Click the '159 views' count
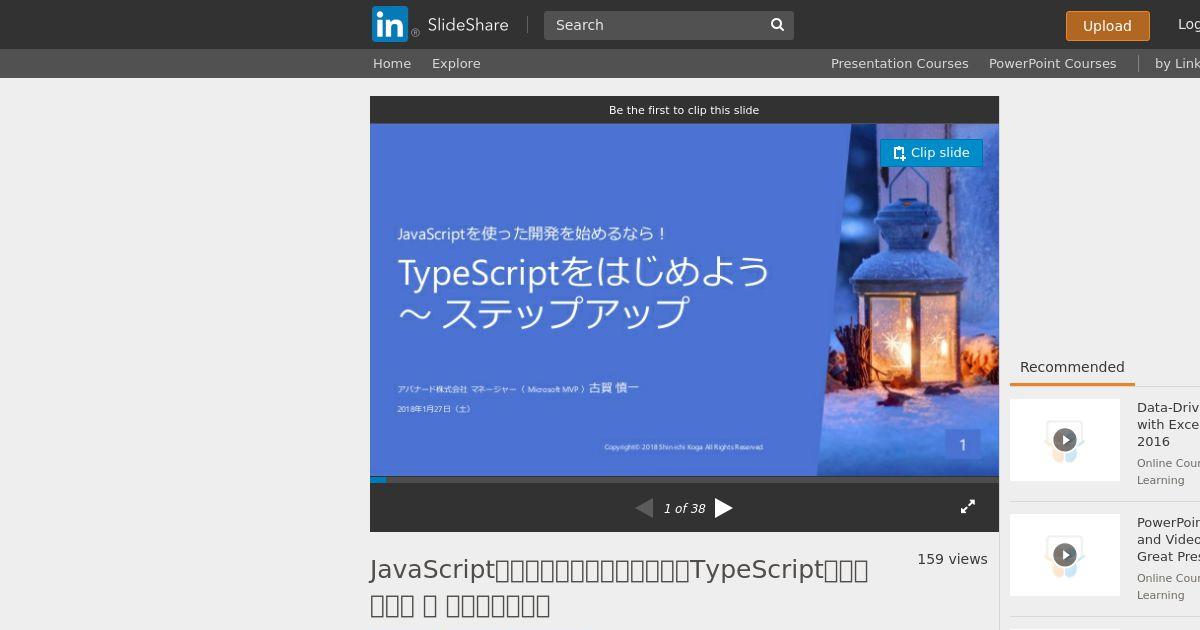 point(952,559)
